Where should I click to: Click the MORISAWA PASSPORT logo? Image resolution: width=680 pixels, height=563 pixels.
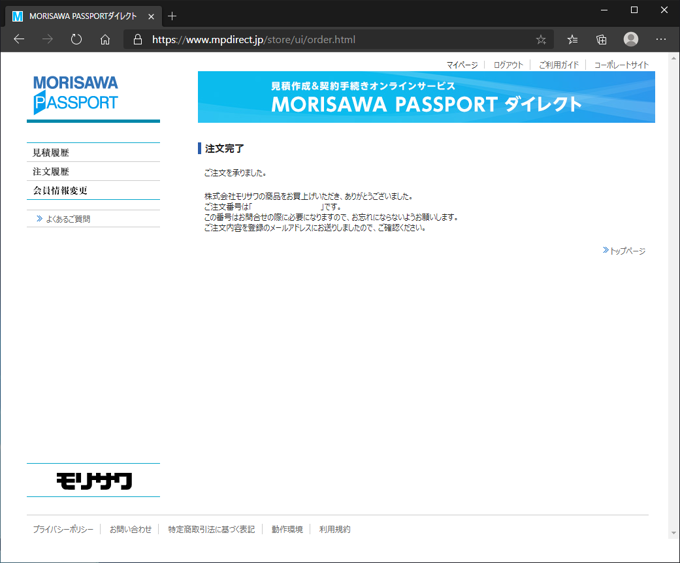pyautogui.click(x=75, y=95)
